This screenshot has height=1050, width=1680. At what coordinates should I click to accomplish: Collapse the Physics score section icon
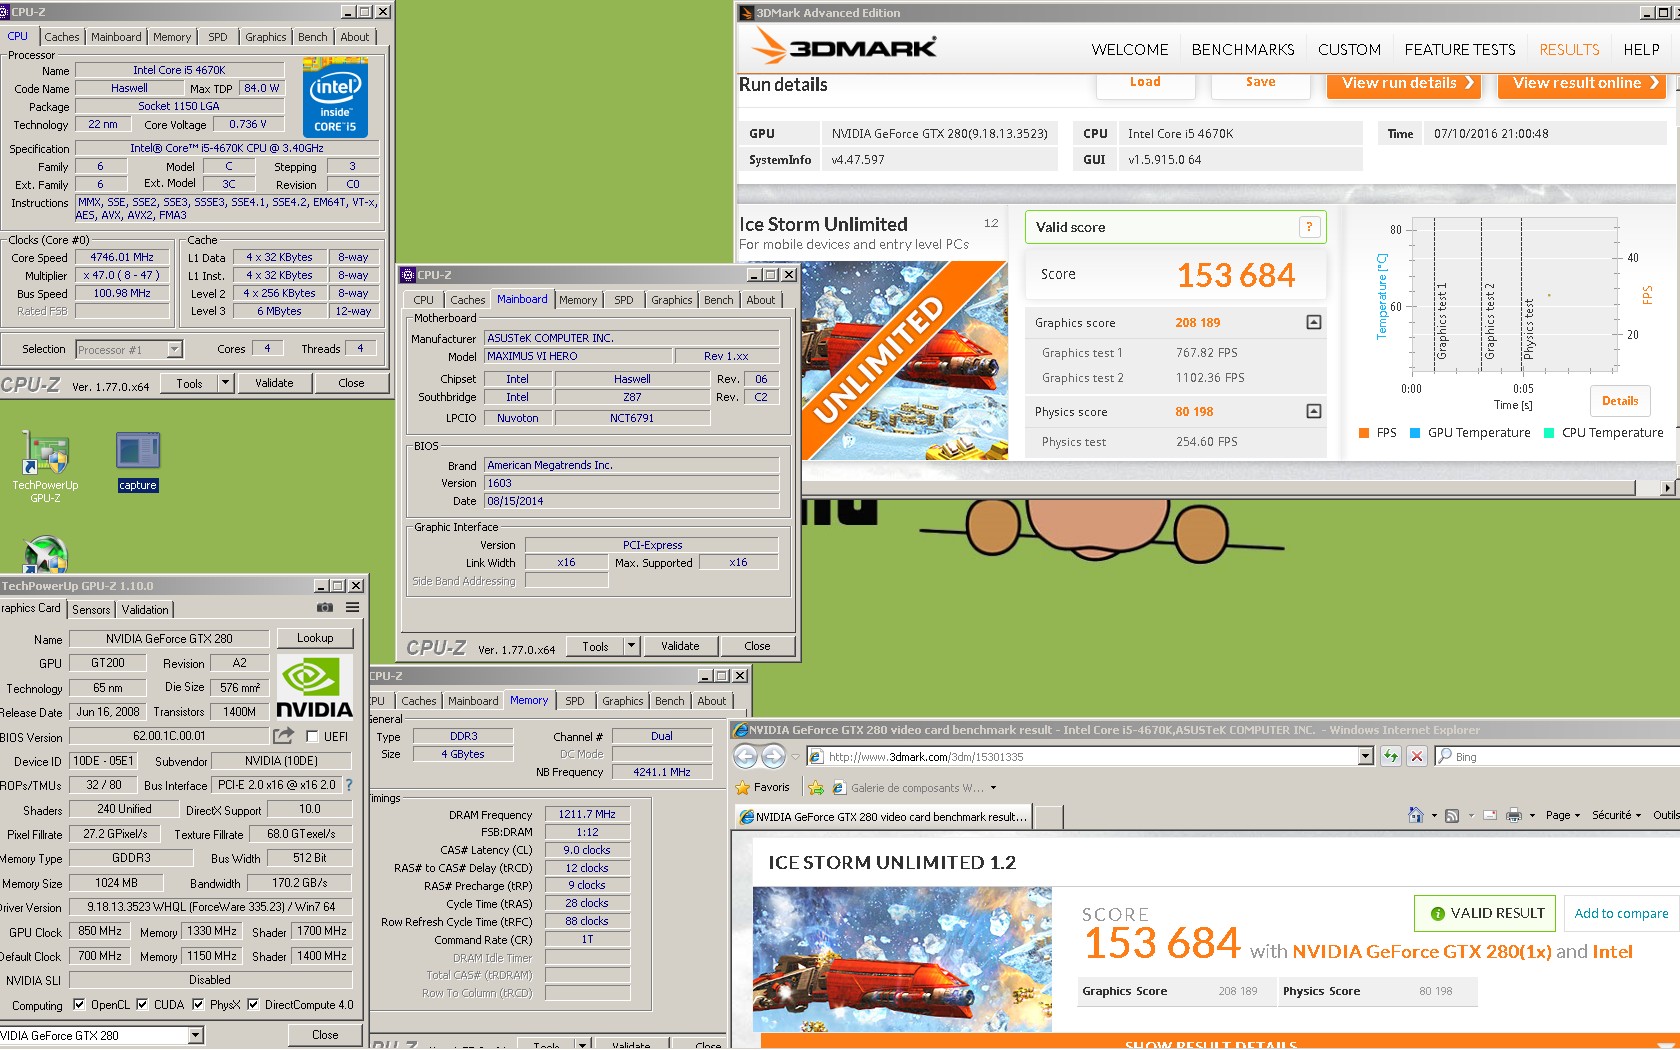point(1314,411)
